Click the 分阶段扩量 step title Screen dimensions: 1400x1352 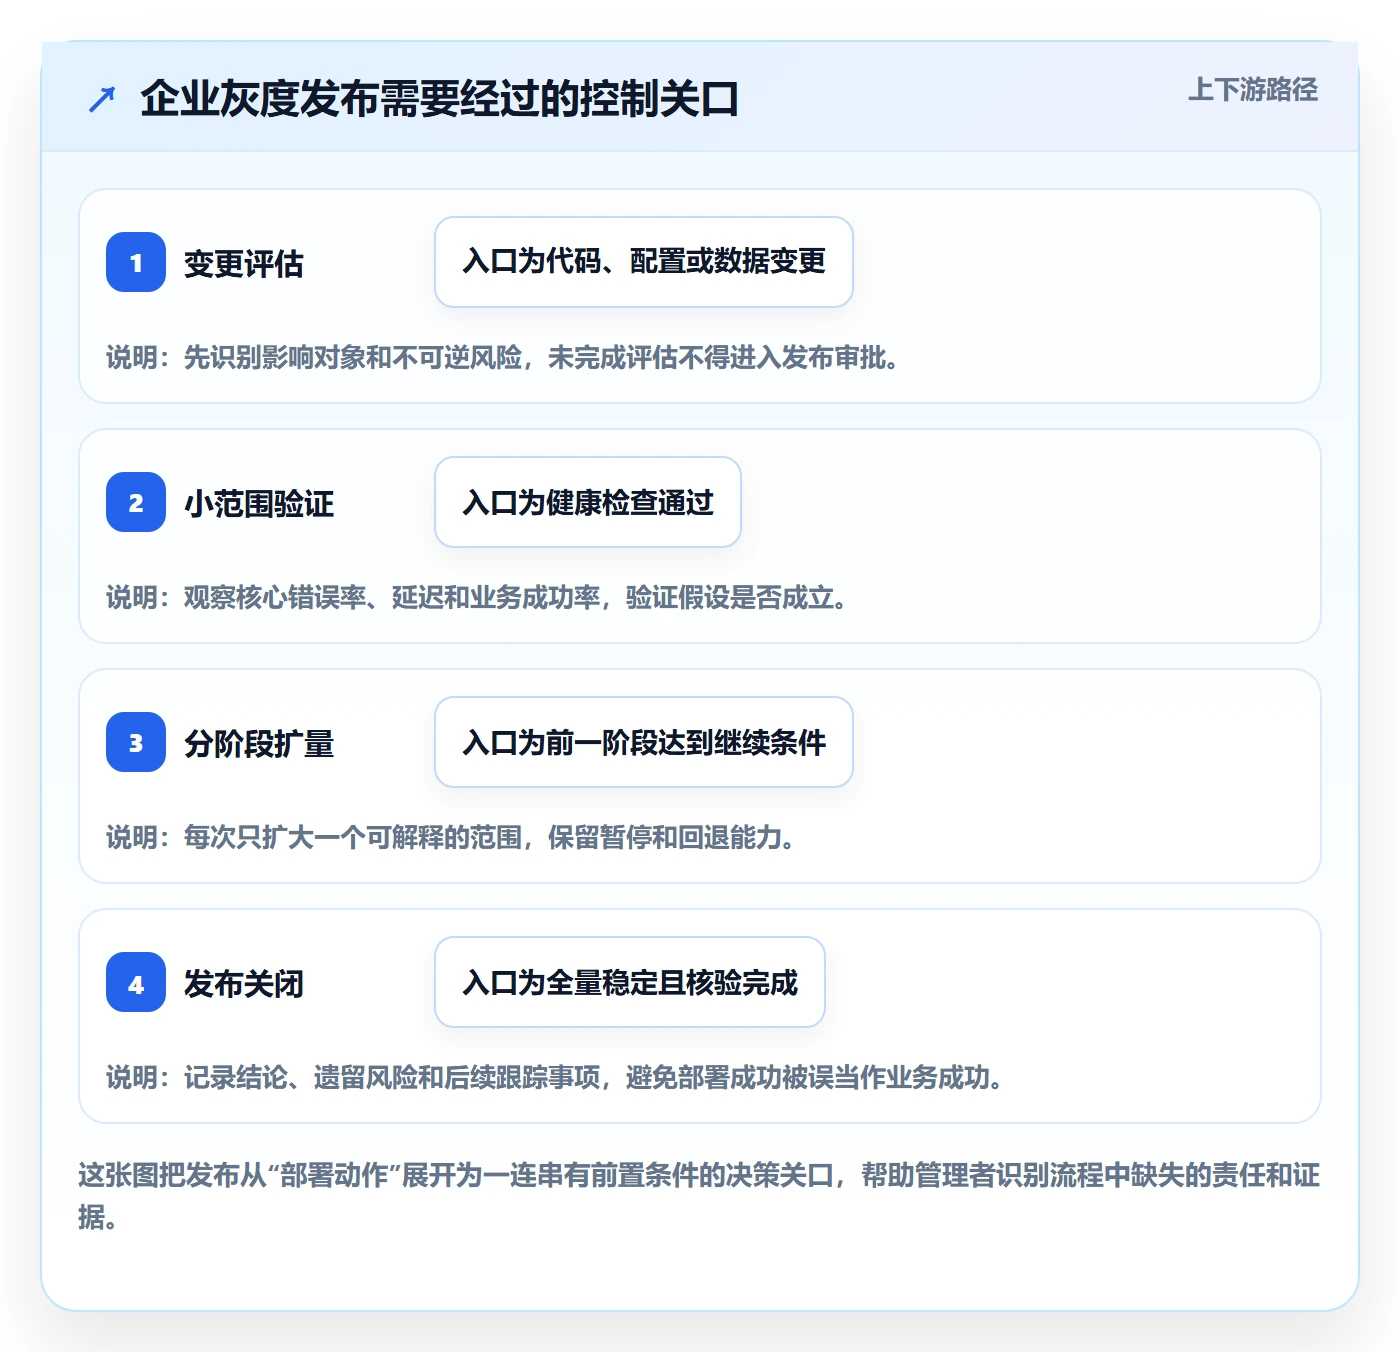click(259, 744)
